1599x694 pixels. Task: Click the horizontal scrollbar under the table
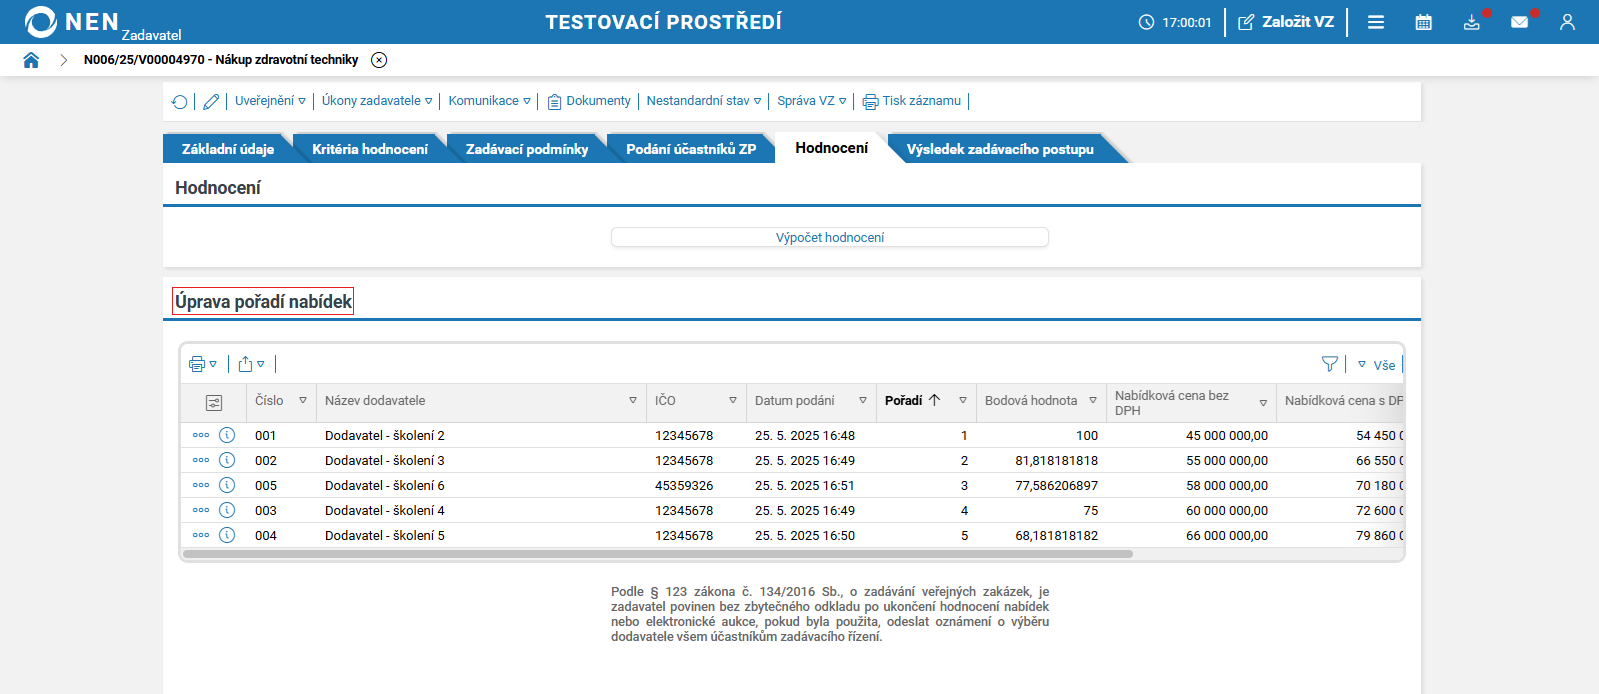tap(657, 554)
